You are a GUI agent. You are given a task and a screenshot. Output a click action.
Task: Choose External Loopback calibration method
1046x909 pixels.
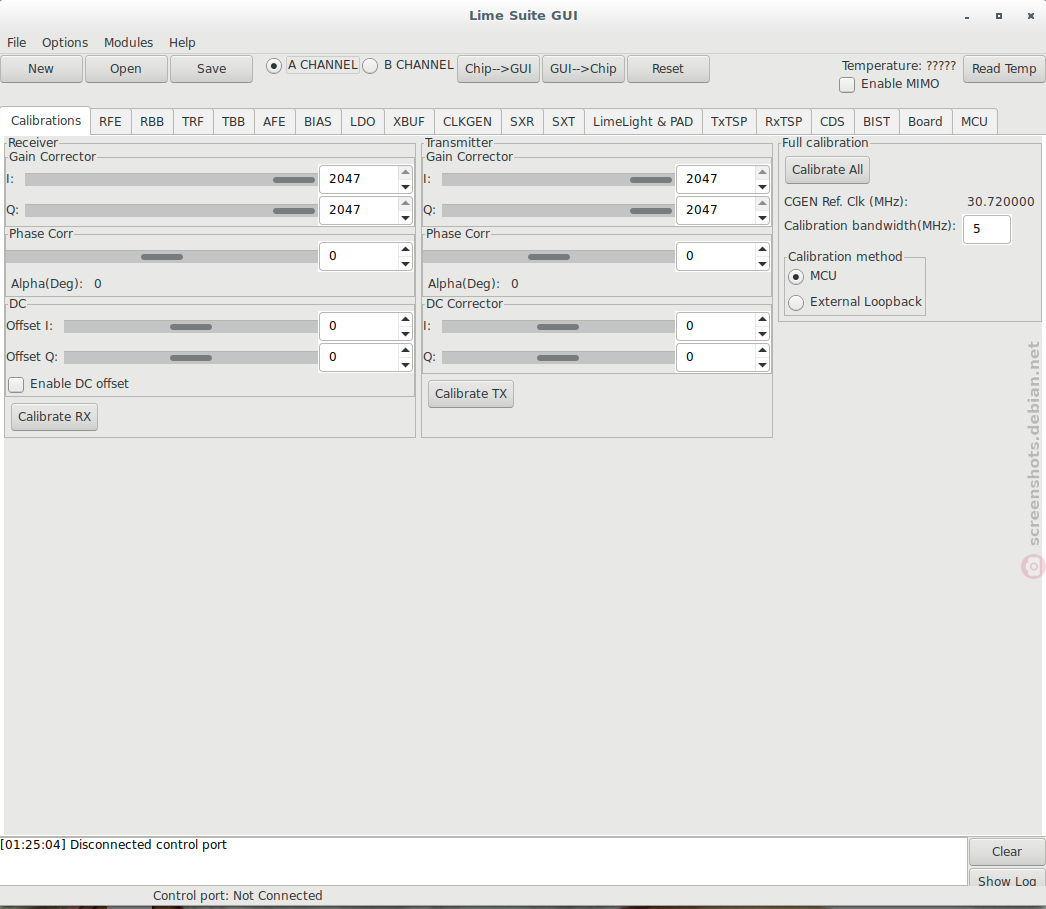coord(796,303)
